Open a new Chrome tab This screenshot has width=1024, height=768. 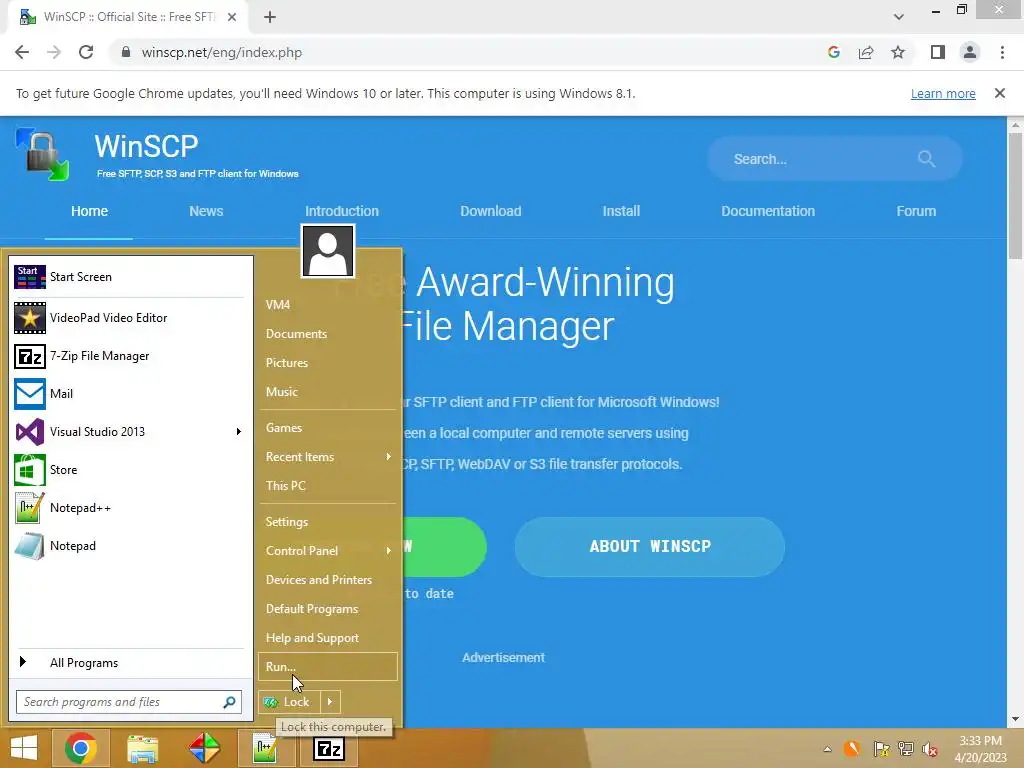tap(270, 17)
